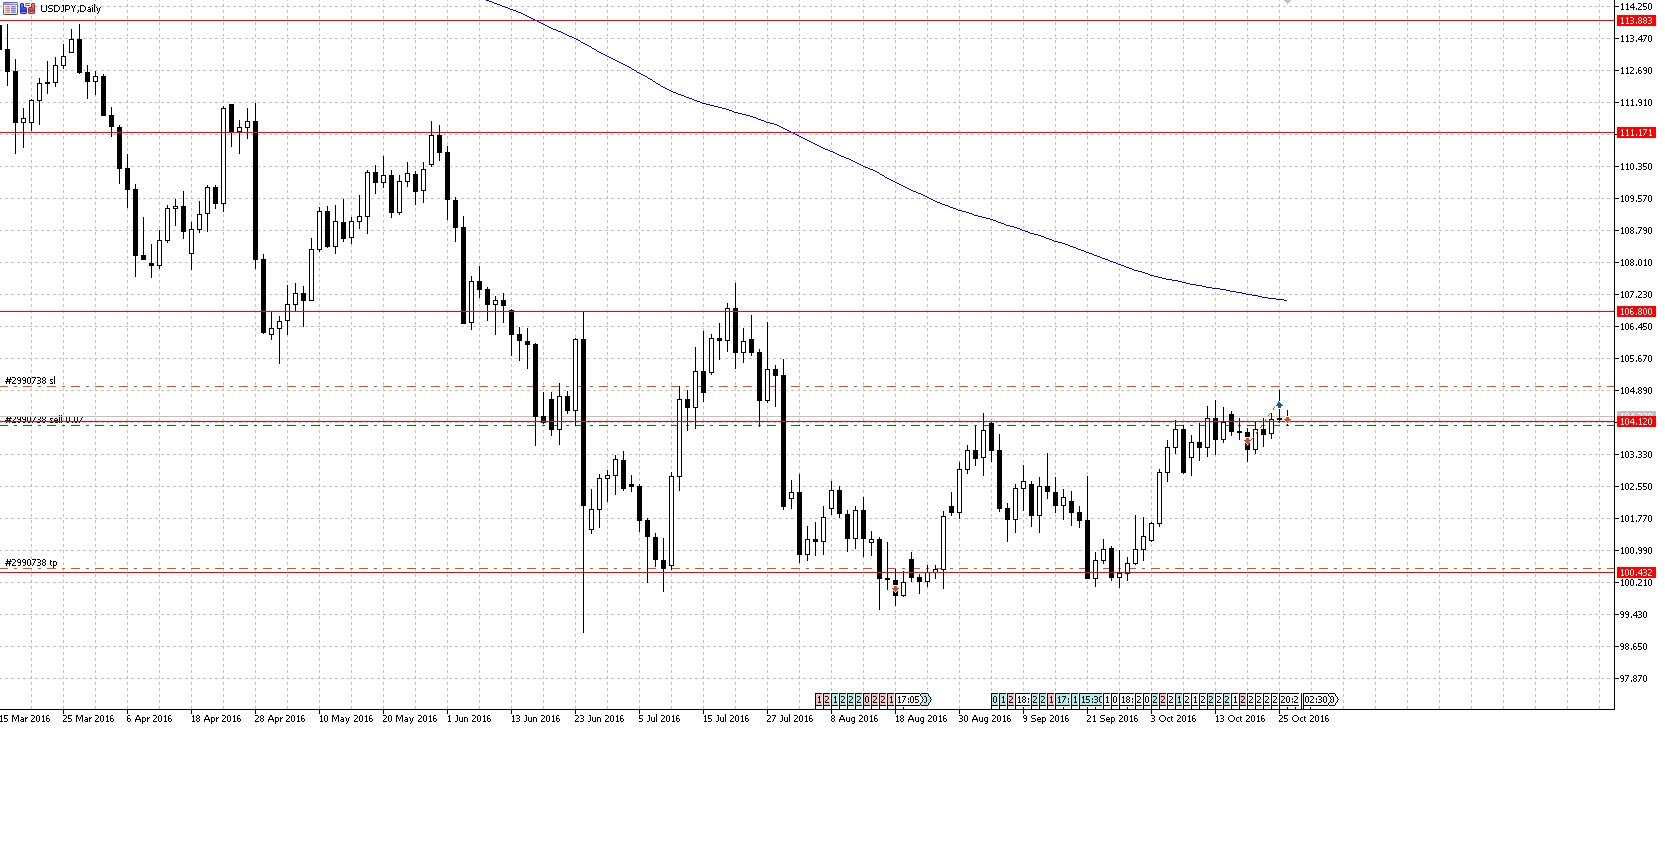Image resolution: width=1665 pixels, height=847 pixels.
Task: Click the 25 Oct 2016 date label
Action: (1303, 718)
